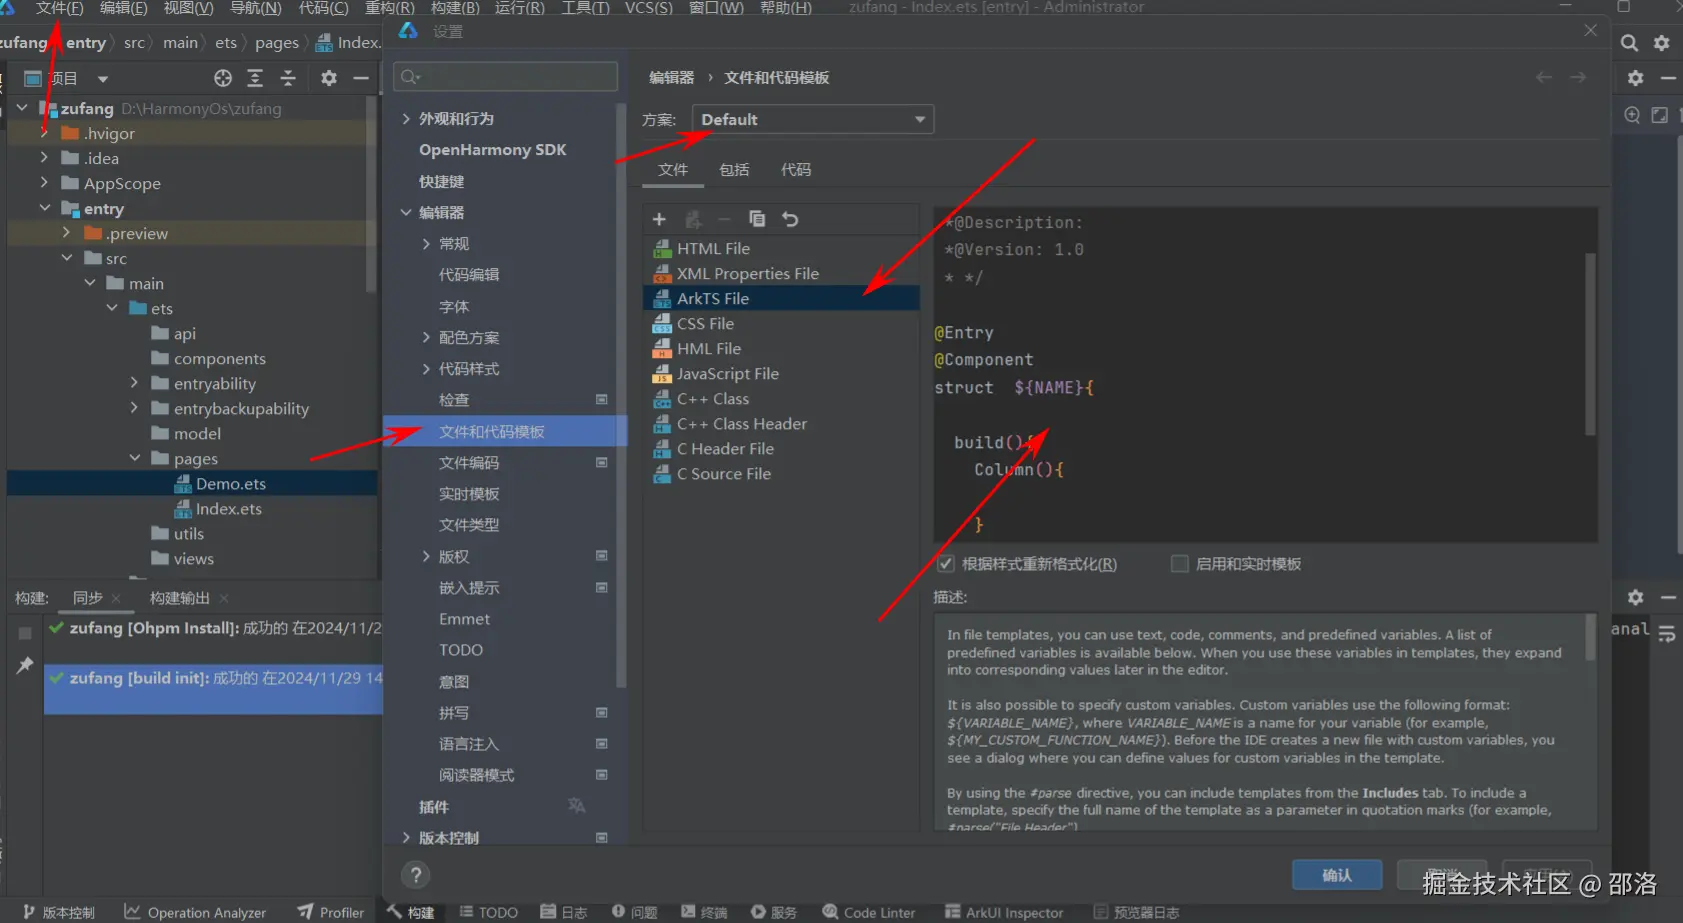
Task: Open 文件和代码模板 settings page
Action: click(505, 431)
